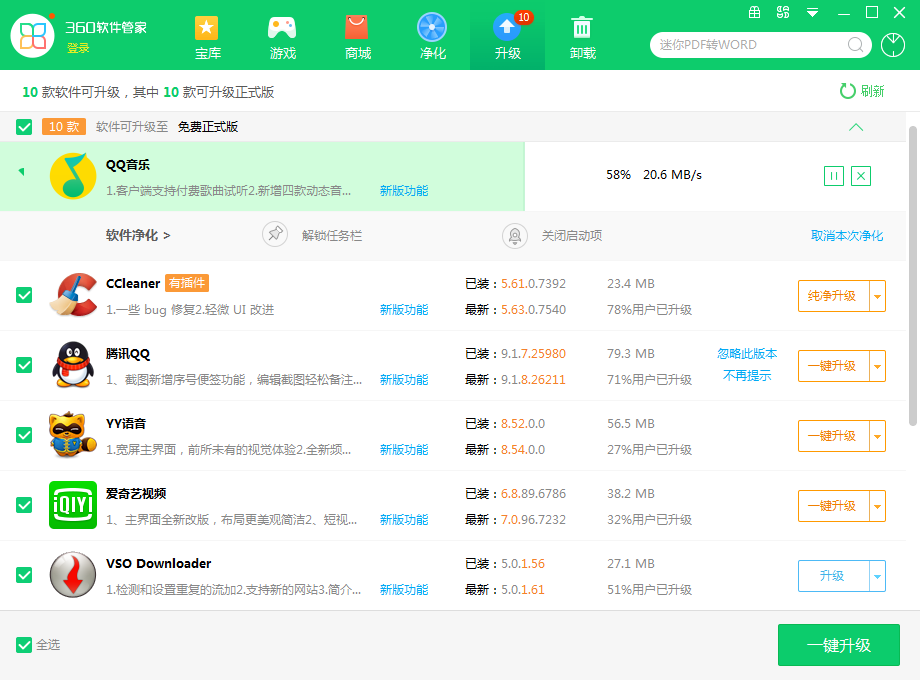Screen dimensions: 920x680
Task: Uncheck the YY语音 checkbox
Action: point(24,435)
